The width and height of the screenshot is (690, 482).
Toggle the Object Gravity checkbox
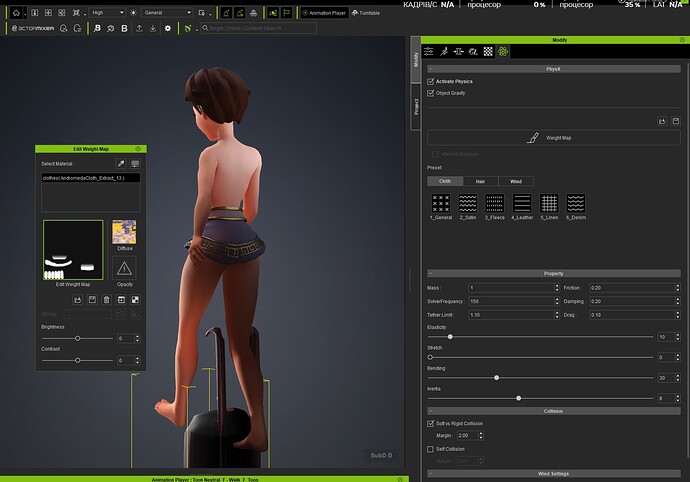430,93
